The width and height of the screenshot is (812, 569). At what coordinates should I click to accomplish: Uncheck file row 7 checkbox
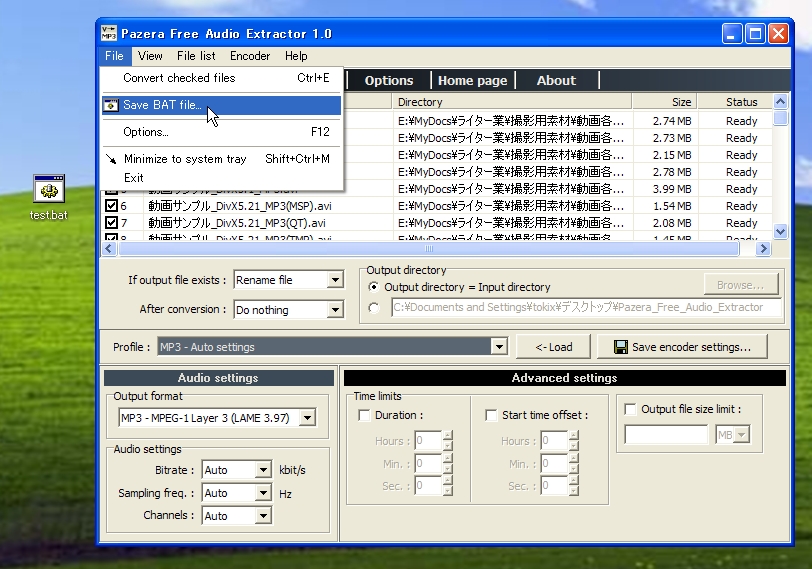(x=111, y=223)
